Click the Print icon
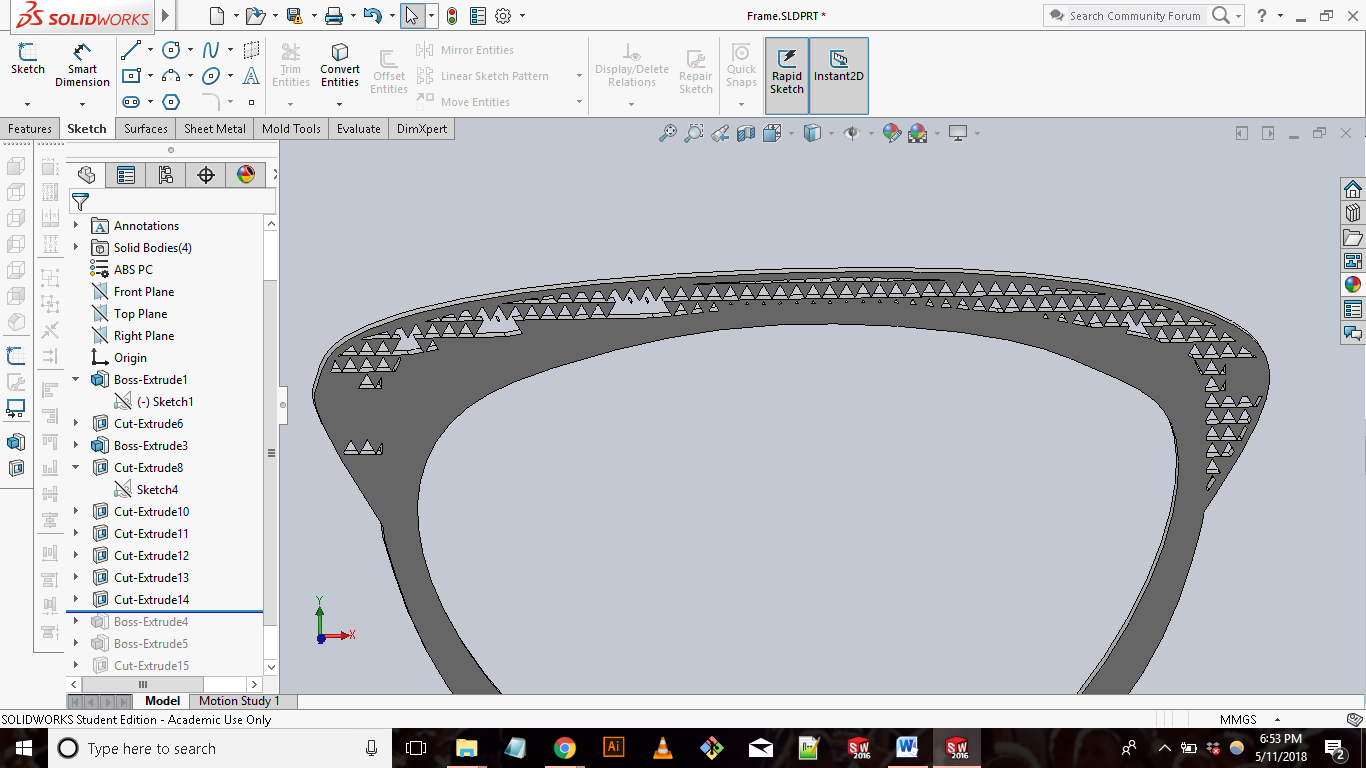 tap(334, 16)
